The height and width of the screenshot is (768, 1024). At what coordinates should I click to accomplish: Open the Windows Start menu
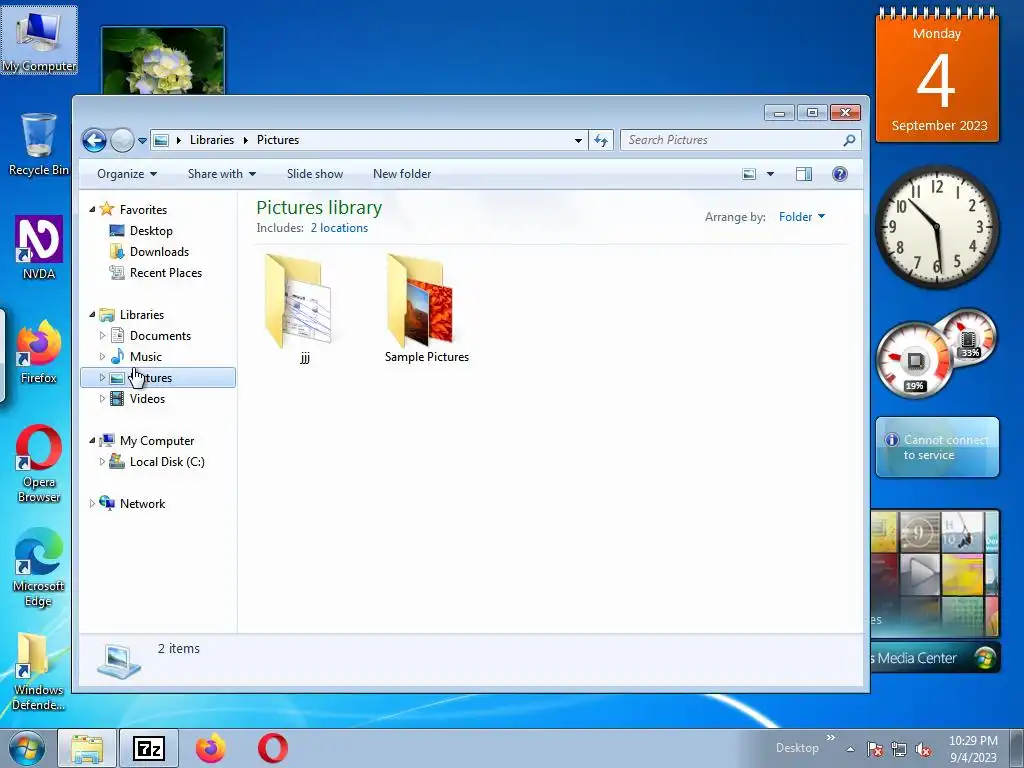coord(27,748)
